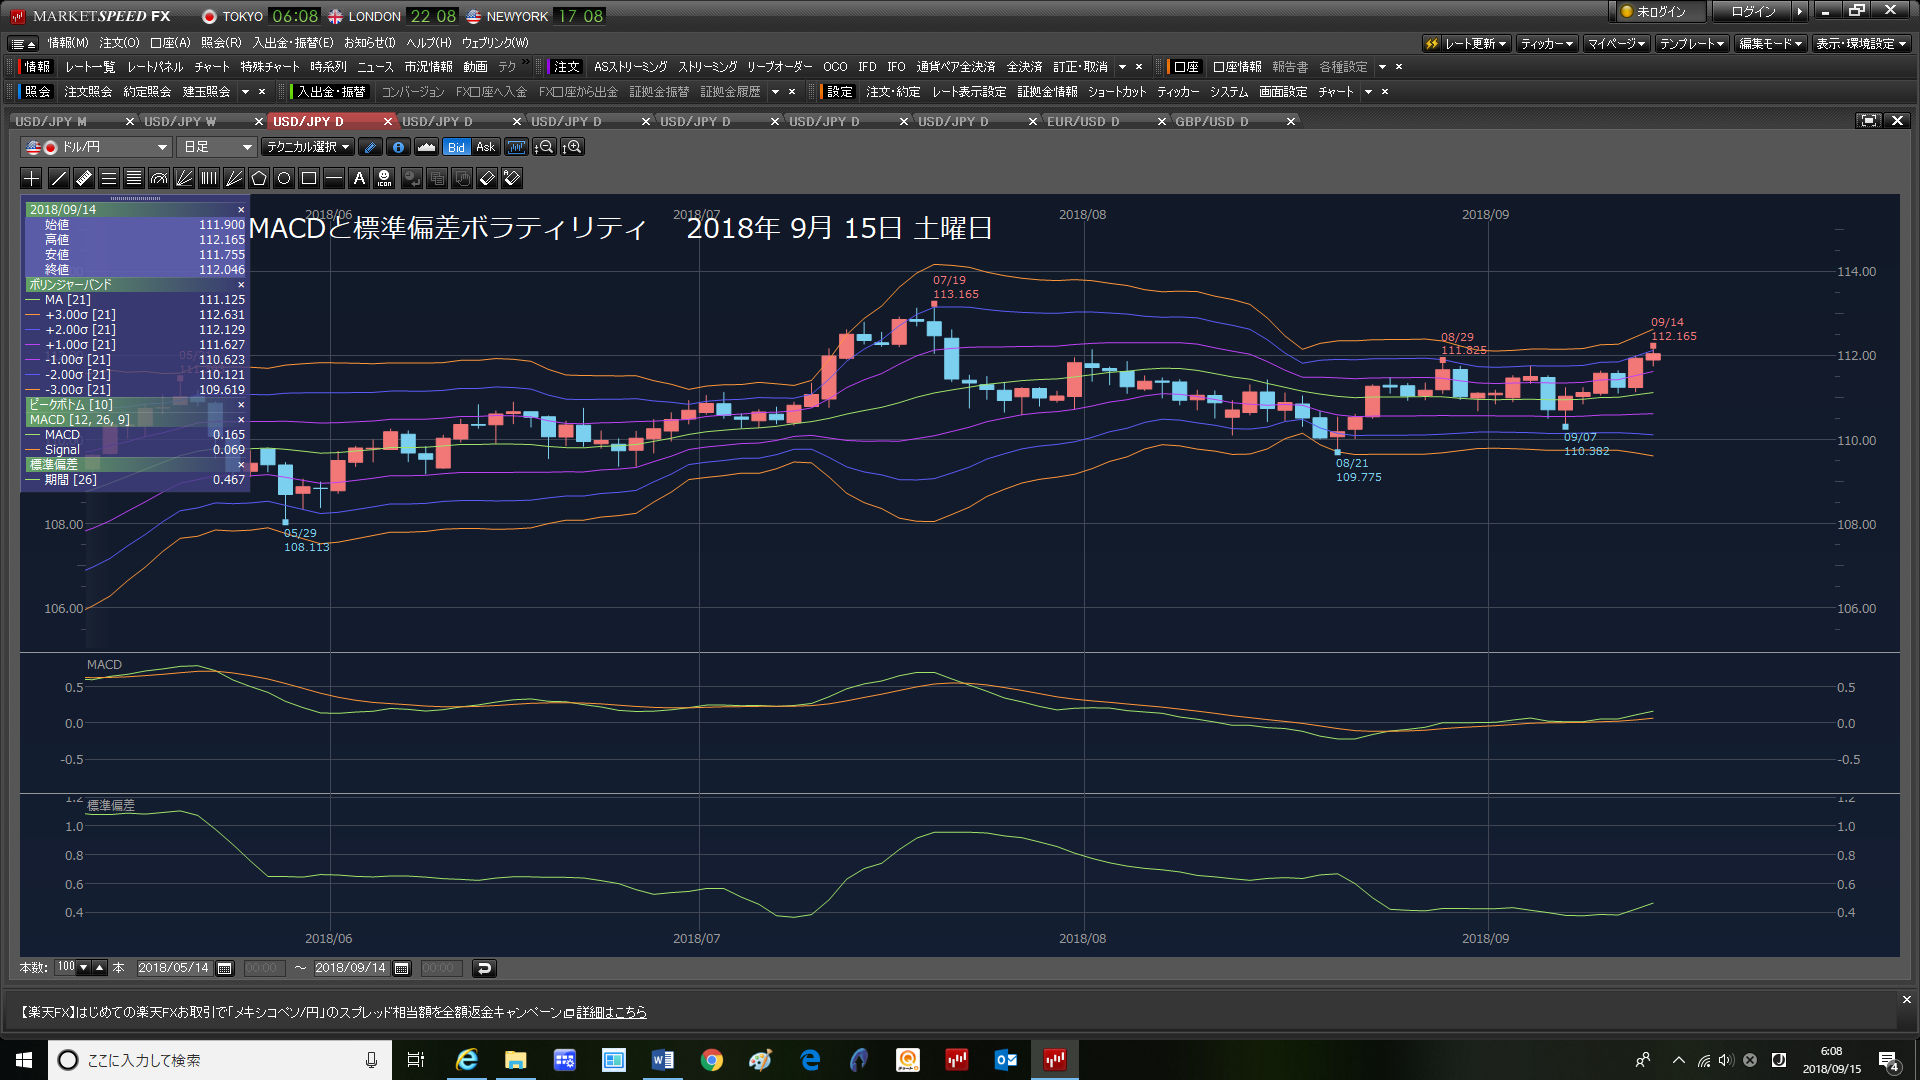Open the ヘルプ(H) menu
This screenshot has height=1080, width=1920.
point(429,43)
